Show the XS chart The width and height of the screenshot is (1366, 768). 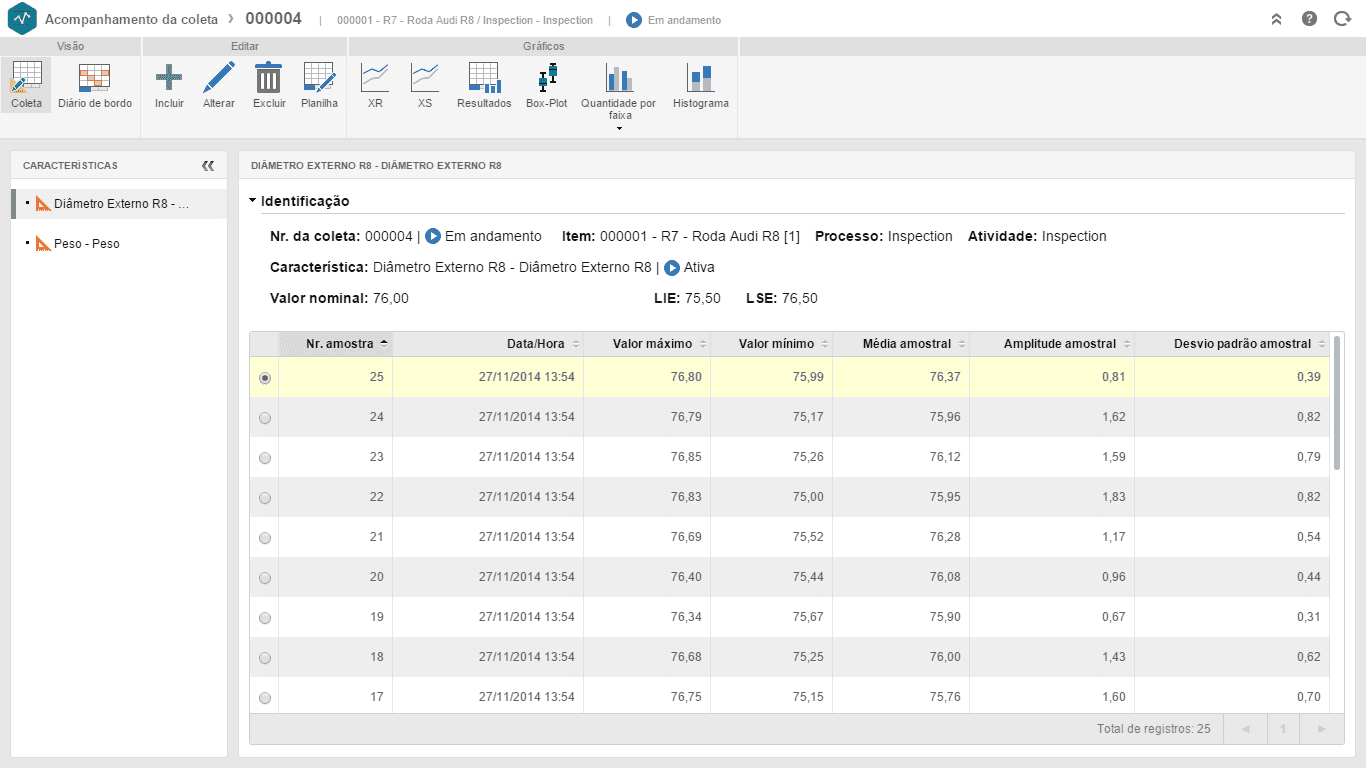(425, 85)
